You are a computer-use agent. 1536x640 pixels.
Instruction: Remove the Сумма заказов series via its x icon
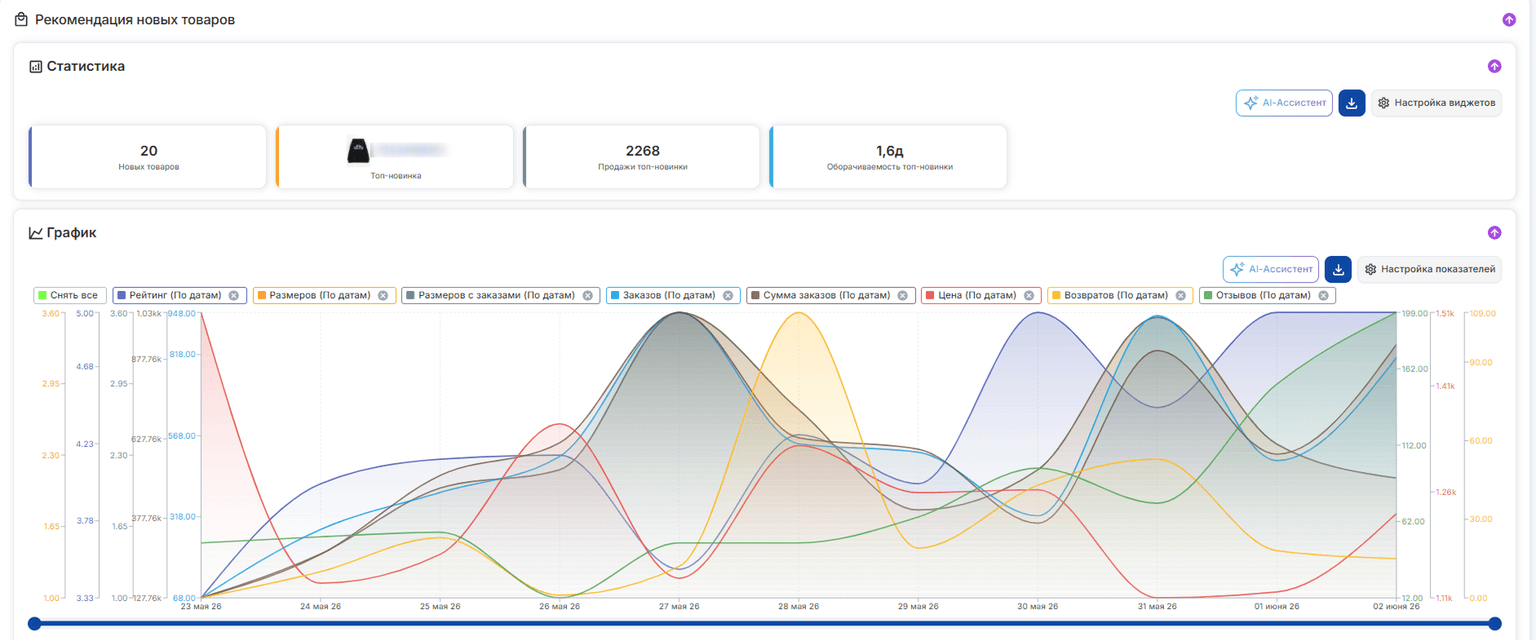point(902,295)
